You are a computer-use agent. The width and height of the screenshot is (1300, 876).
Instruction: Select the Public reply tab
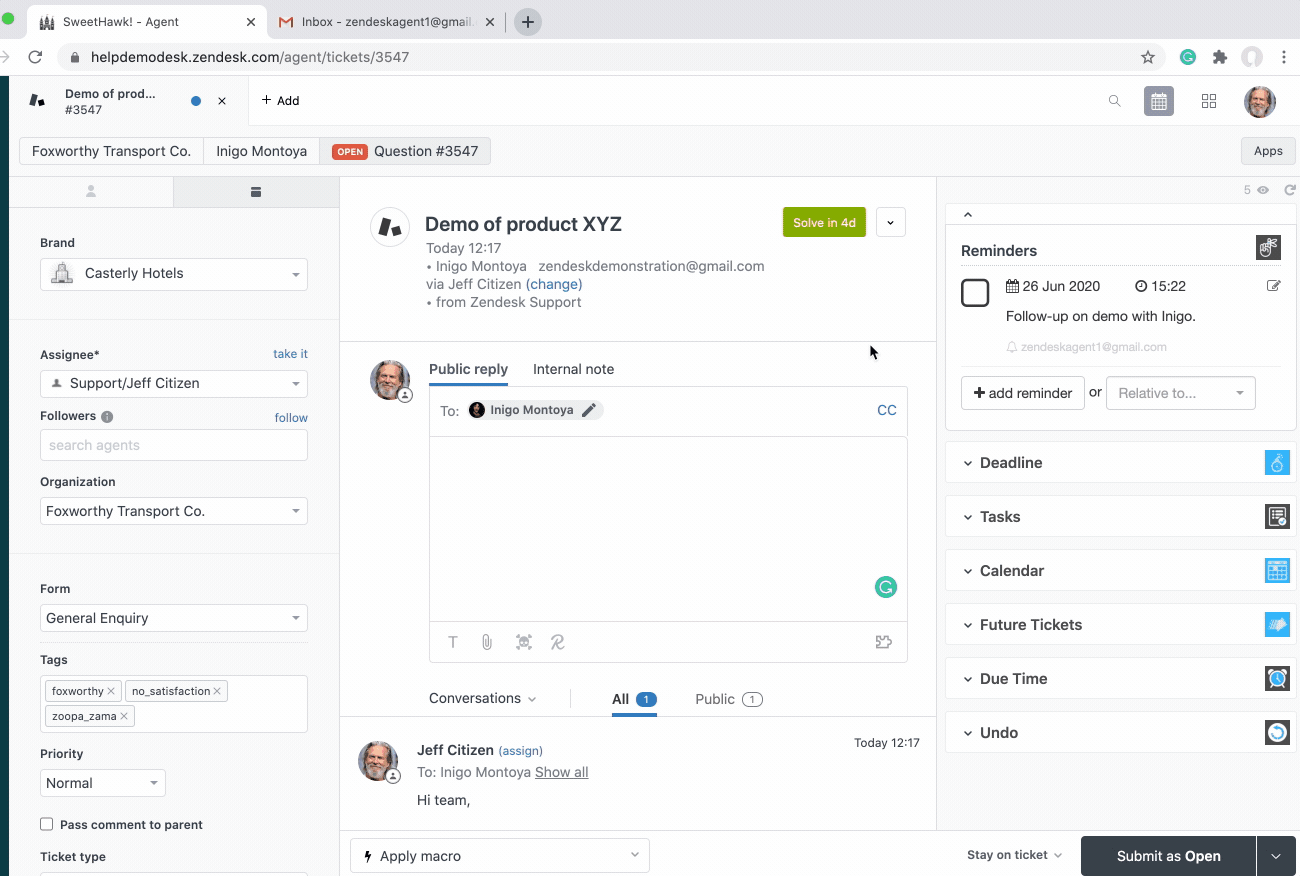(468, 369)
